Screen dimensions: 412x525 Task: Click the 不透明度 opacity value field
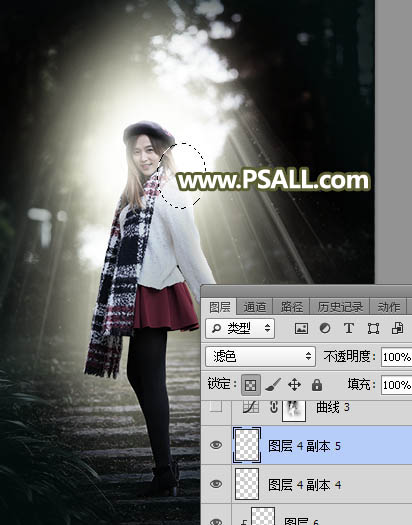tap(397, 357)
